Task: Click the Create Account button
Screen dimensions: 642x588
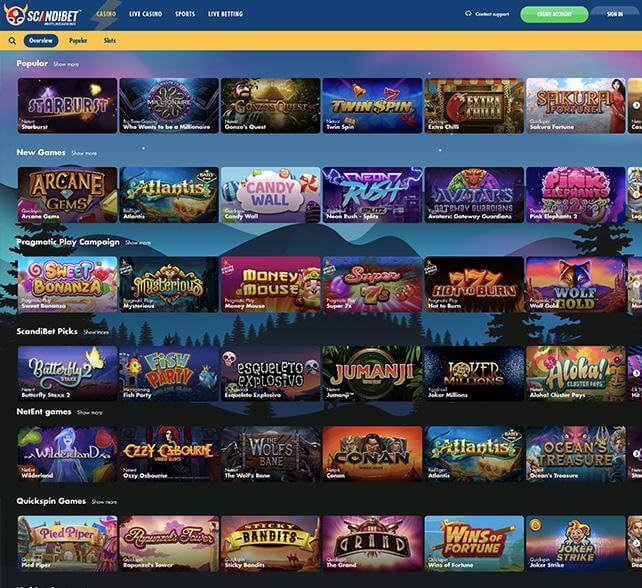Action: pyautogui.click(x=554, y=14)
